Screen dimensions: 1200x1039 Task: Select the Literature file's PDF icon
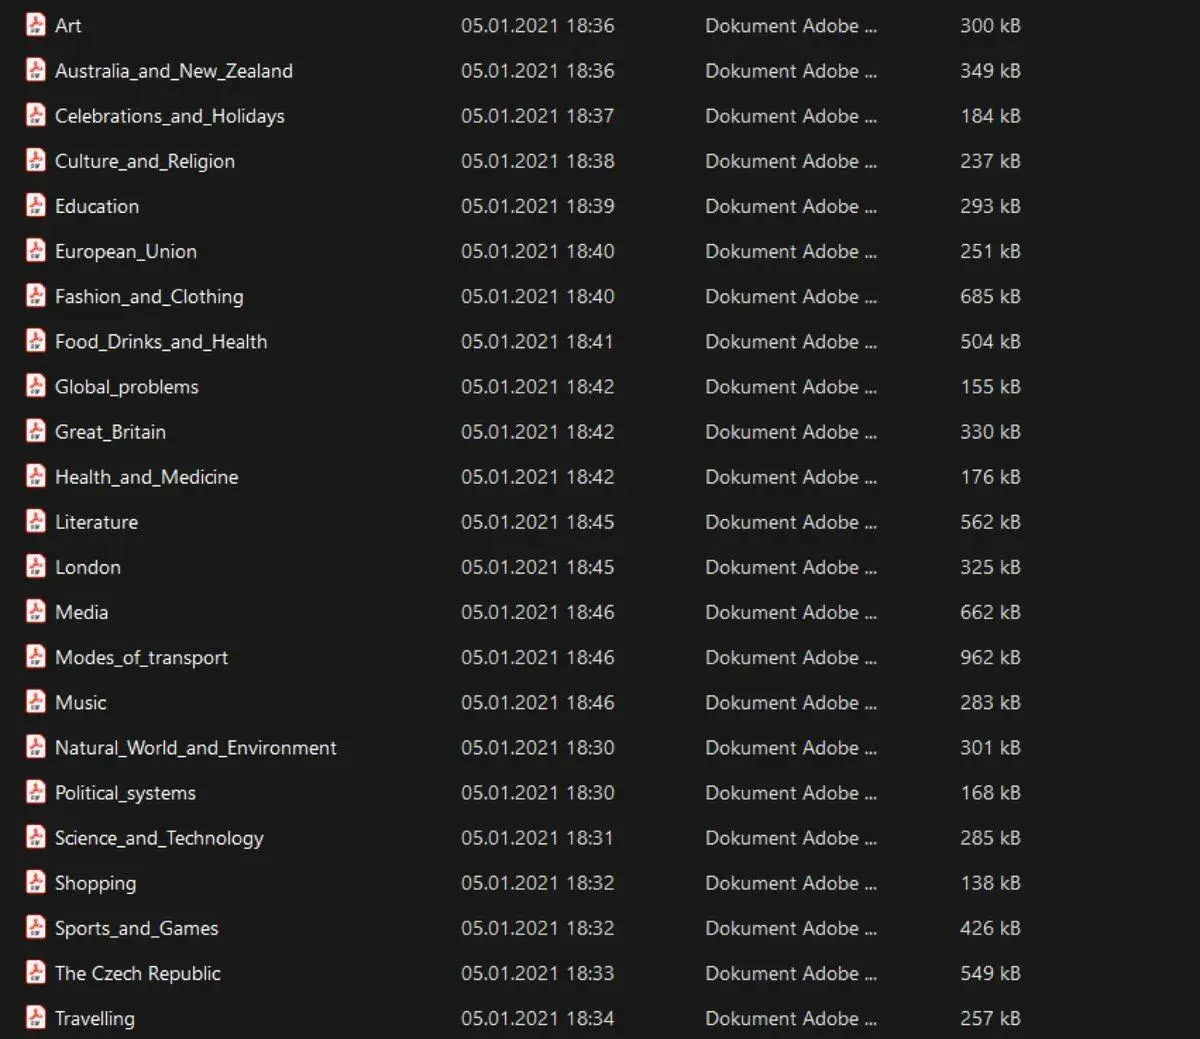click(x=36, y=521)
